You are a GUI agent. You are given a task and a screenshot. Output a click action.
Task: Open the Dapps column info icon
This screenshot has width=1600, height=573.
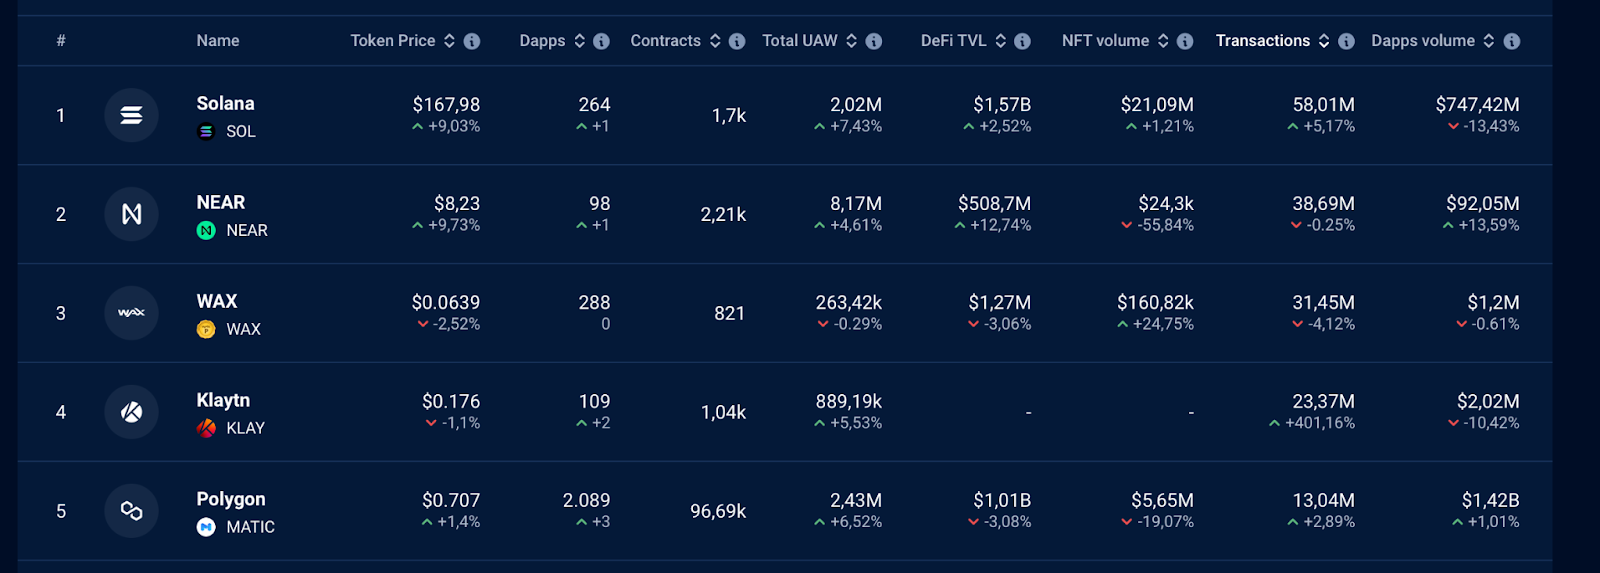point(601,41)
